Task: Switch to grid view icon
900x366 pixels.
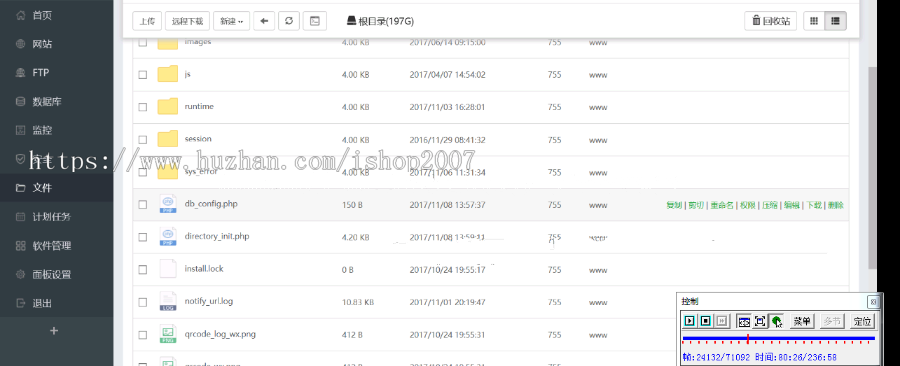Action: click(814, 21)
